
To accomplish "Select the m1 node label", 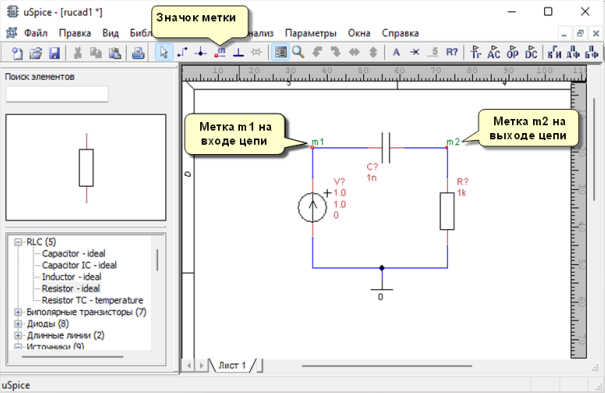I will (x=318, y=142).
